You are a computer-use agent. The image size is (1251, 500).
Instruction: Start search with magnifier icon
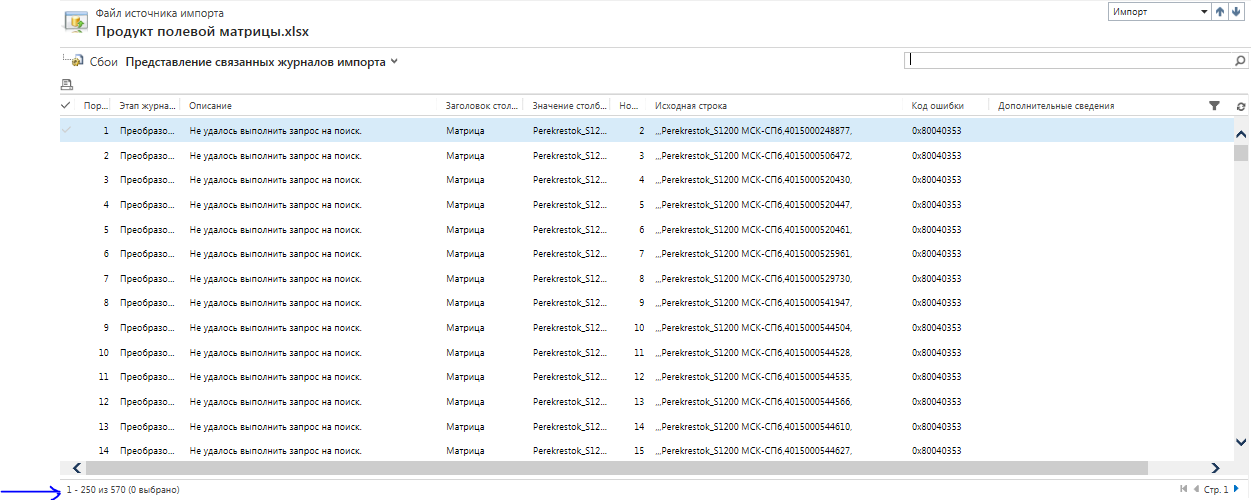point(1240,60)
